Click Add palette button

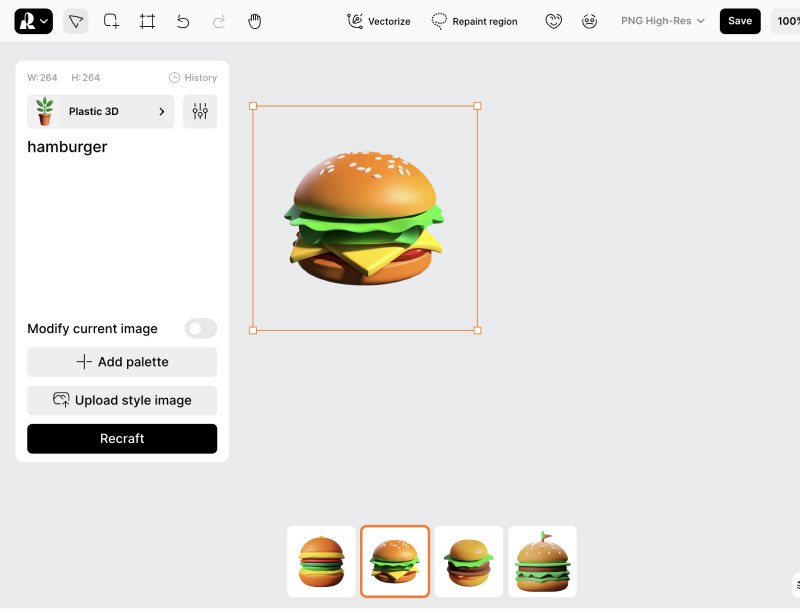click(x=122, y=362)
